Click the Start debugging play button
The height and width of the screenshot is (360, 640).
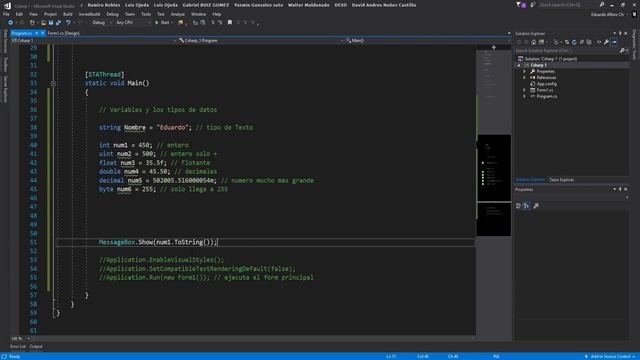click(157, 22)
